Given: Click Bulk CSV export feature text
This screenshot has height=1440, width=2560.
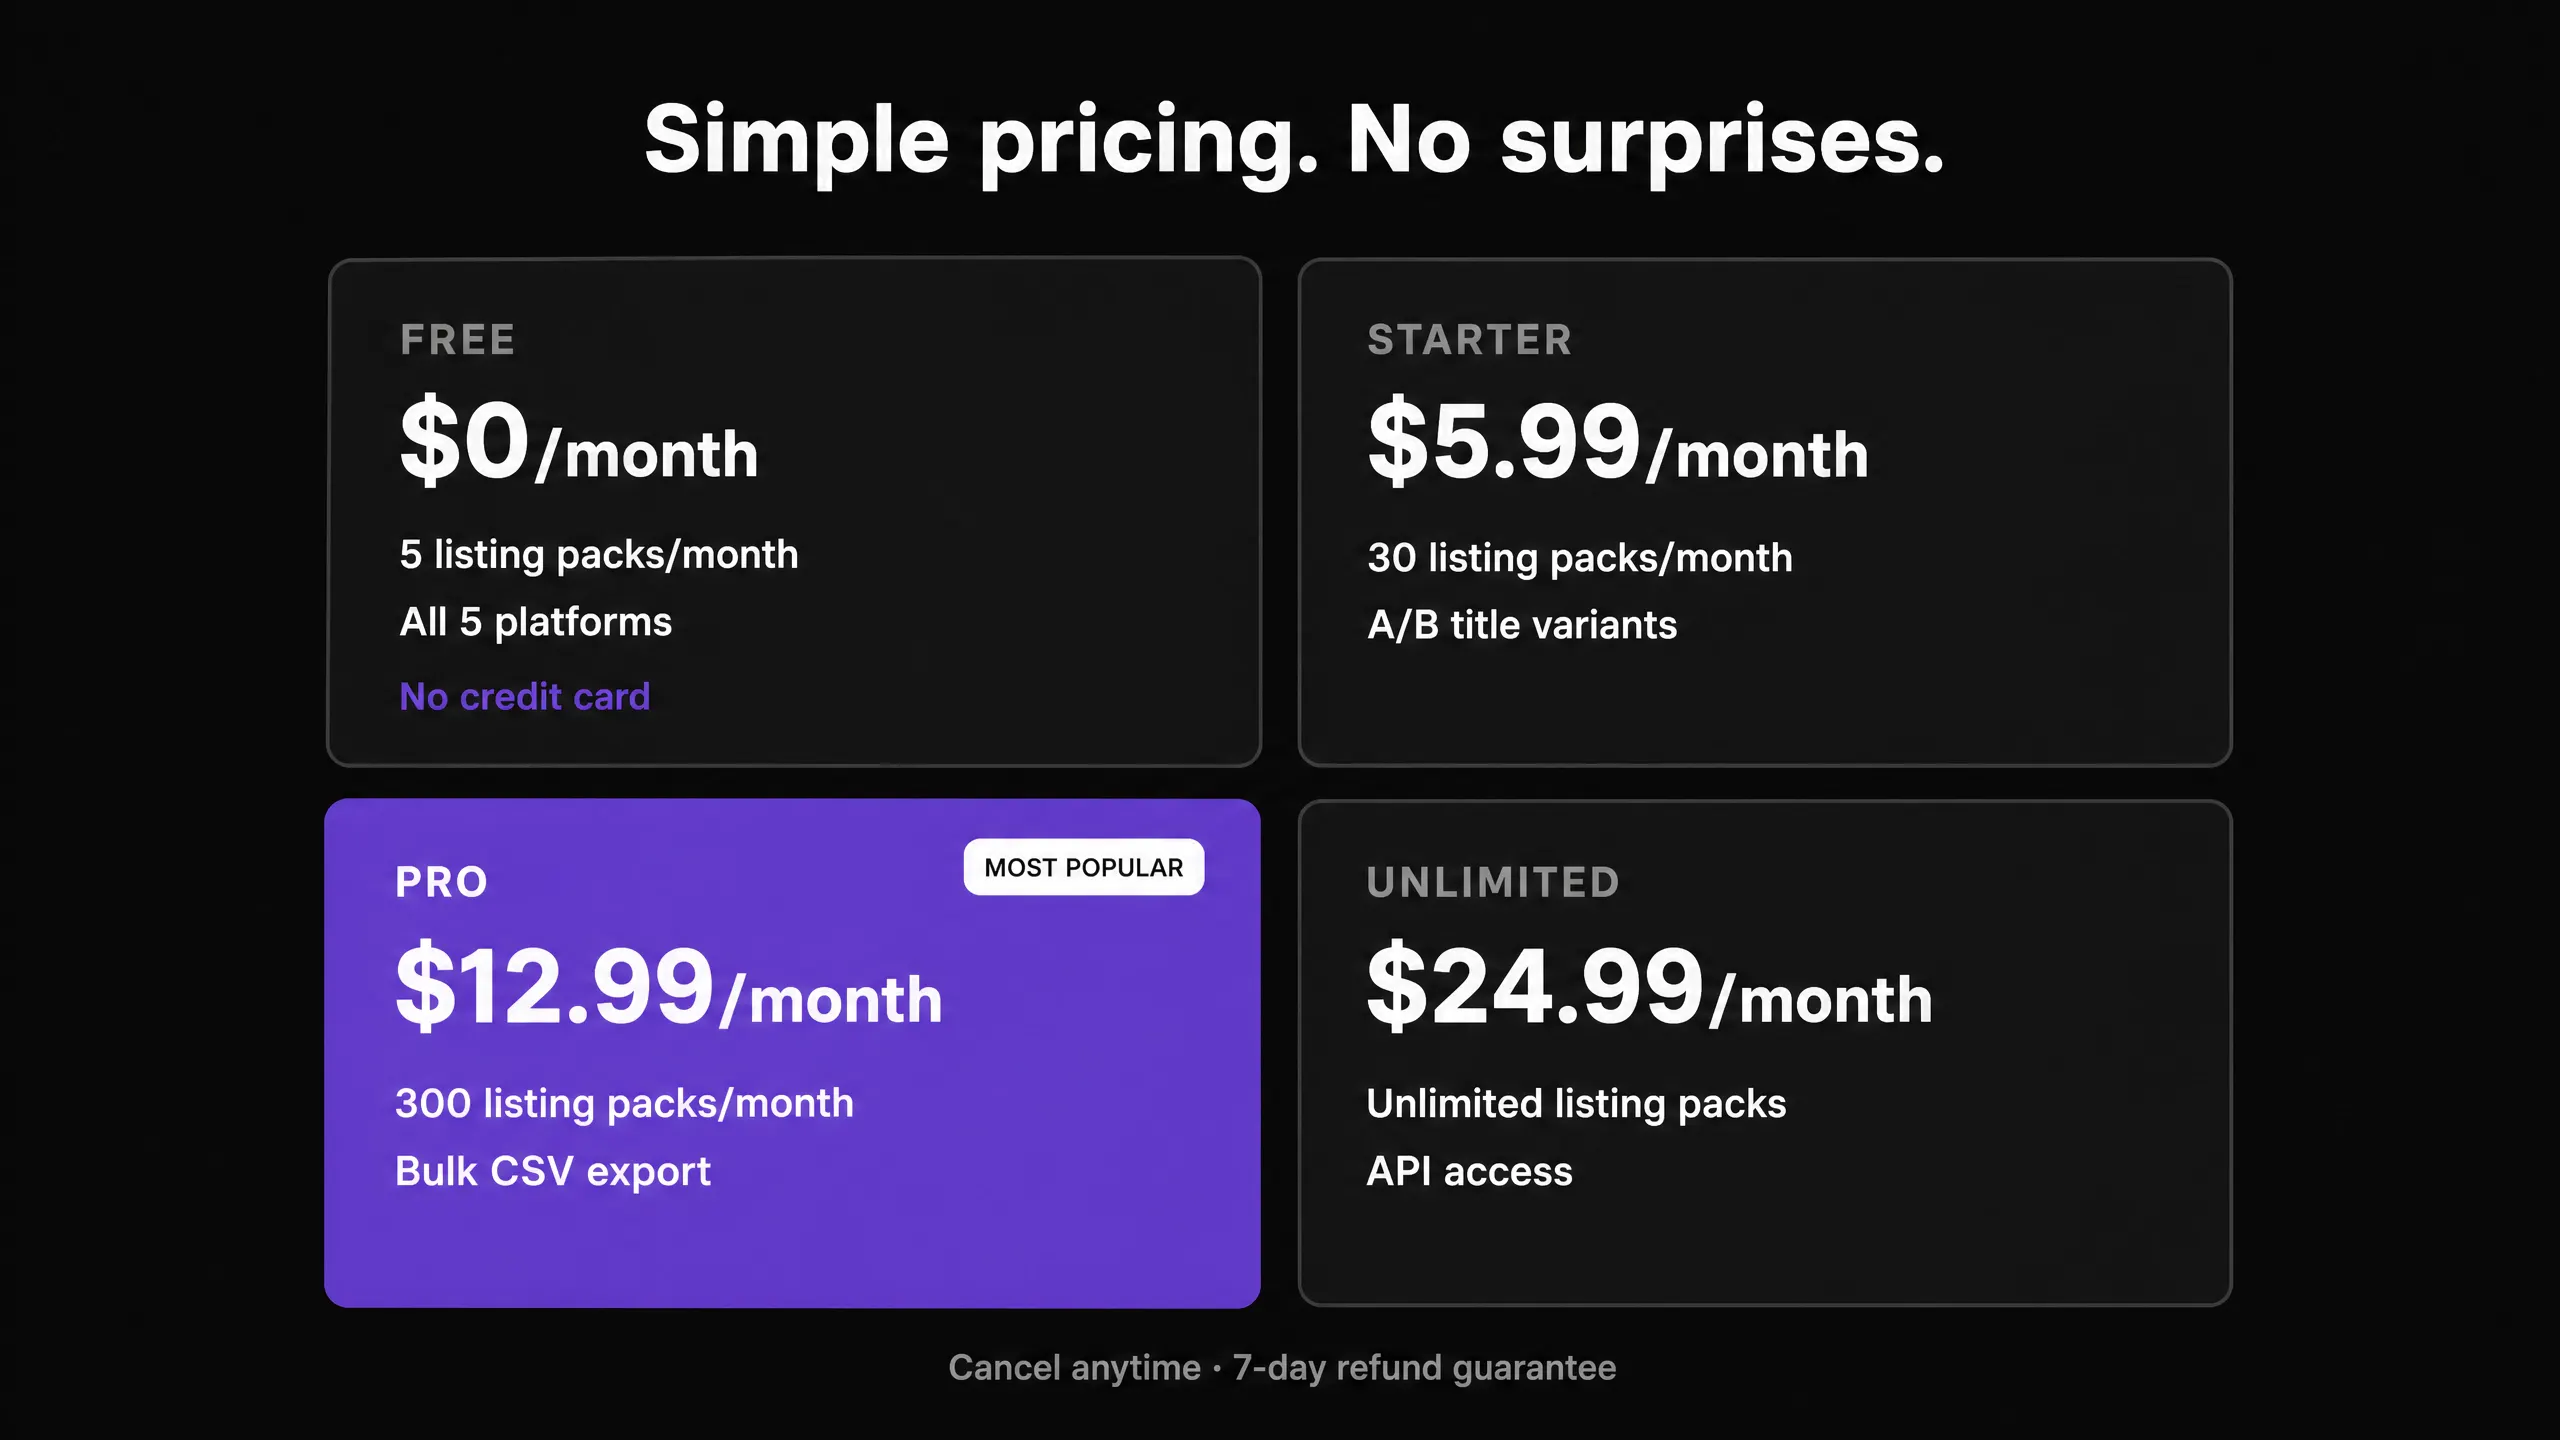Looking at the screenshot, I should point(553,1171).
